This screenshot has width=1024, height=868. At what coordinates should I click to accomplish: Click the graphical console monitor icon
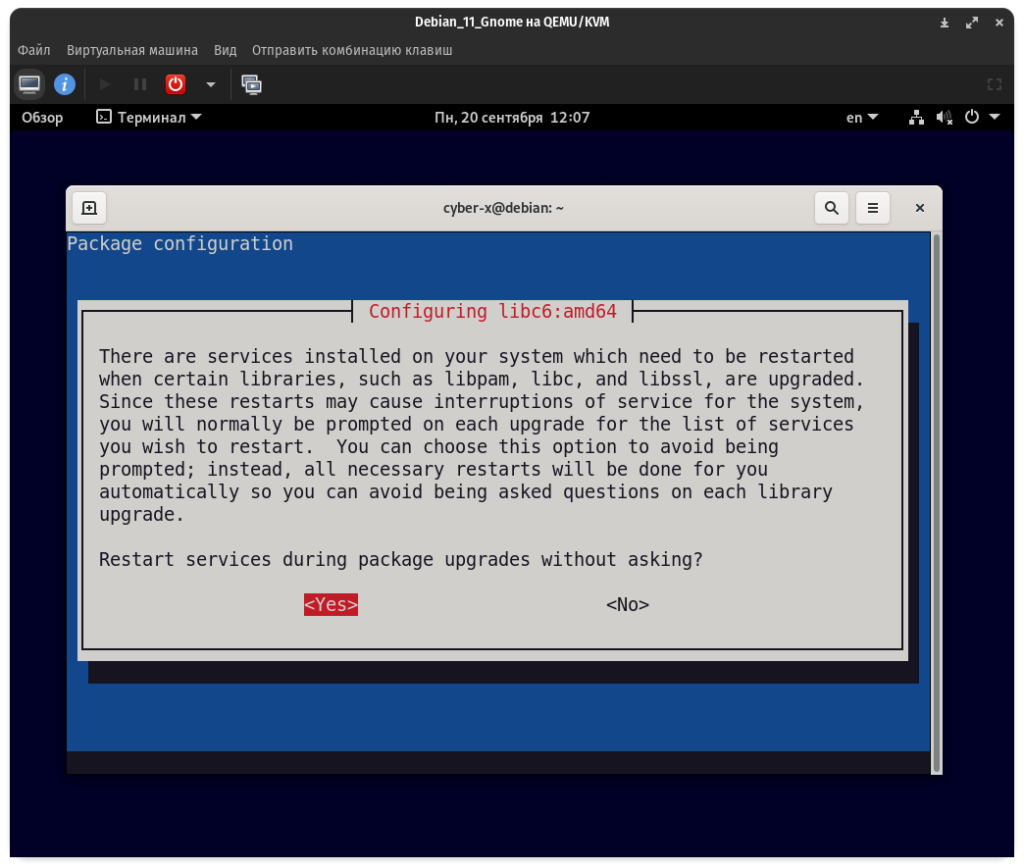click(x=30, y=84)
